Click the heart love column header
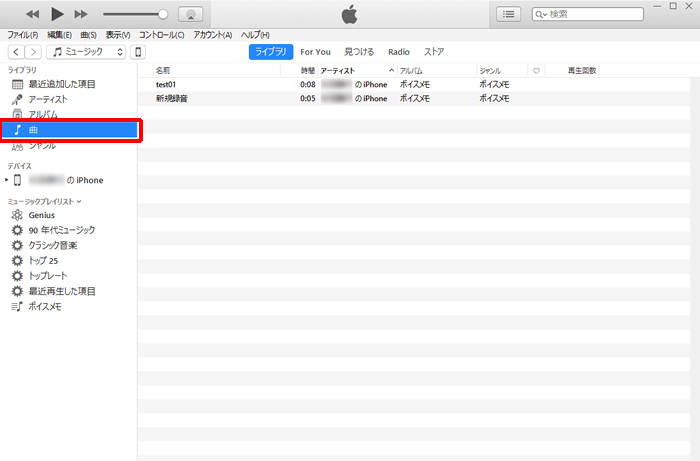This screenshot has height=461, width=700. click(x=536, y=71)
